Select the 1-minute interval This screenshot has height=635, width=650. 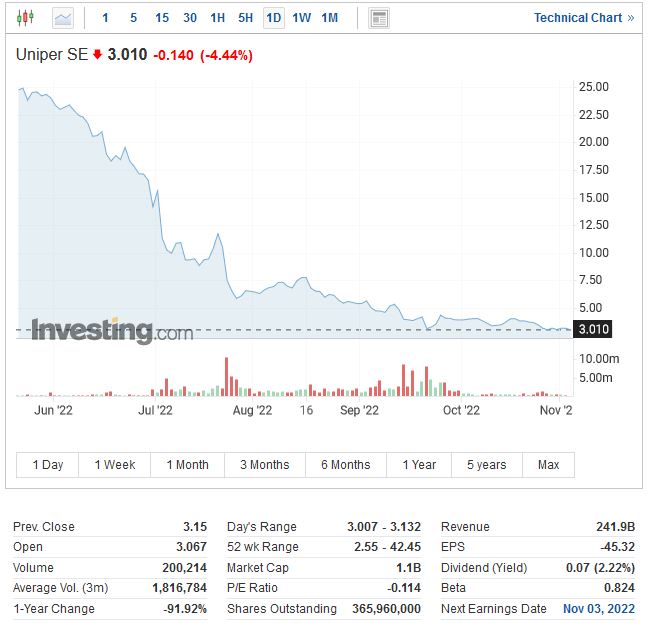point(105,18)
